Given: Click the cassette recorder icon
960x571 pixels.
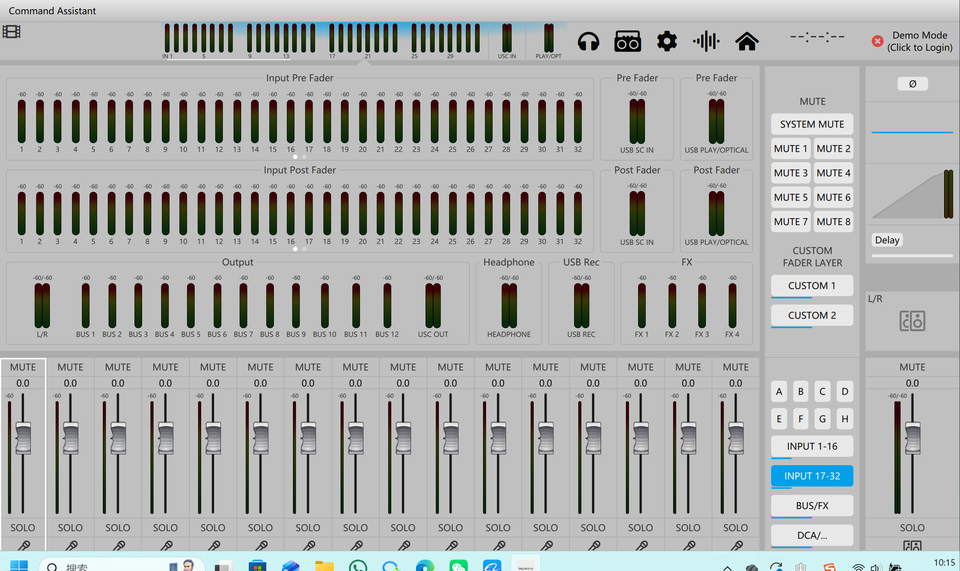Looking at the screenshot, I should tap(627, 41).
